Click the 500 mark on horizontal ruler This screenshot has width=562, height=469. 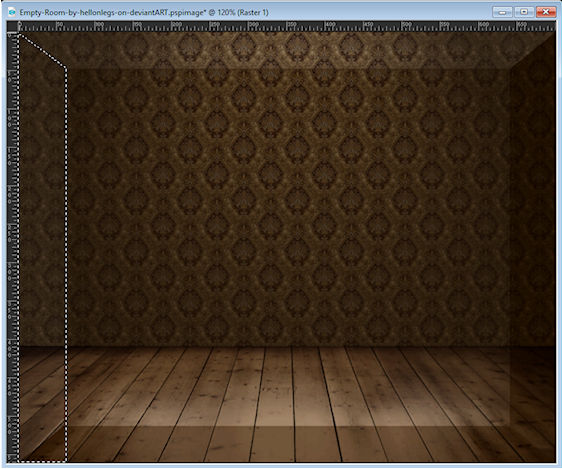407,25
